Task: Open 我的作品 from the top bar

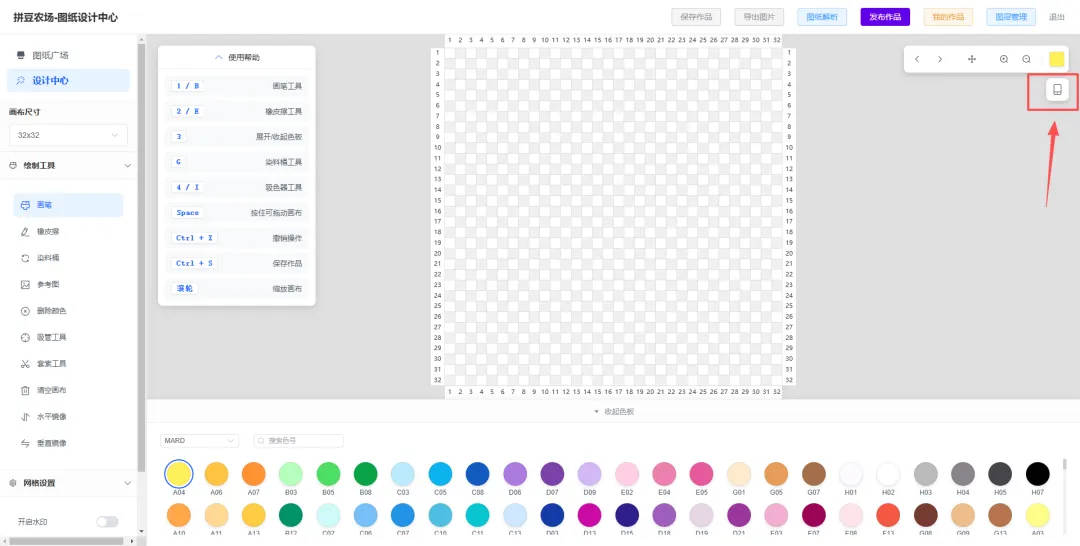Action: coord(948,17)
